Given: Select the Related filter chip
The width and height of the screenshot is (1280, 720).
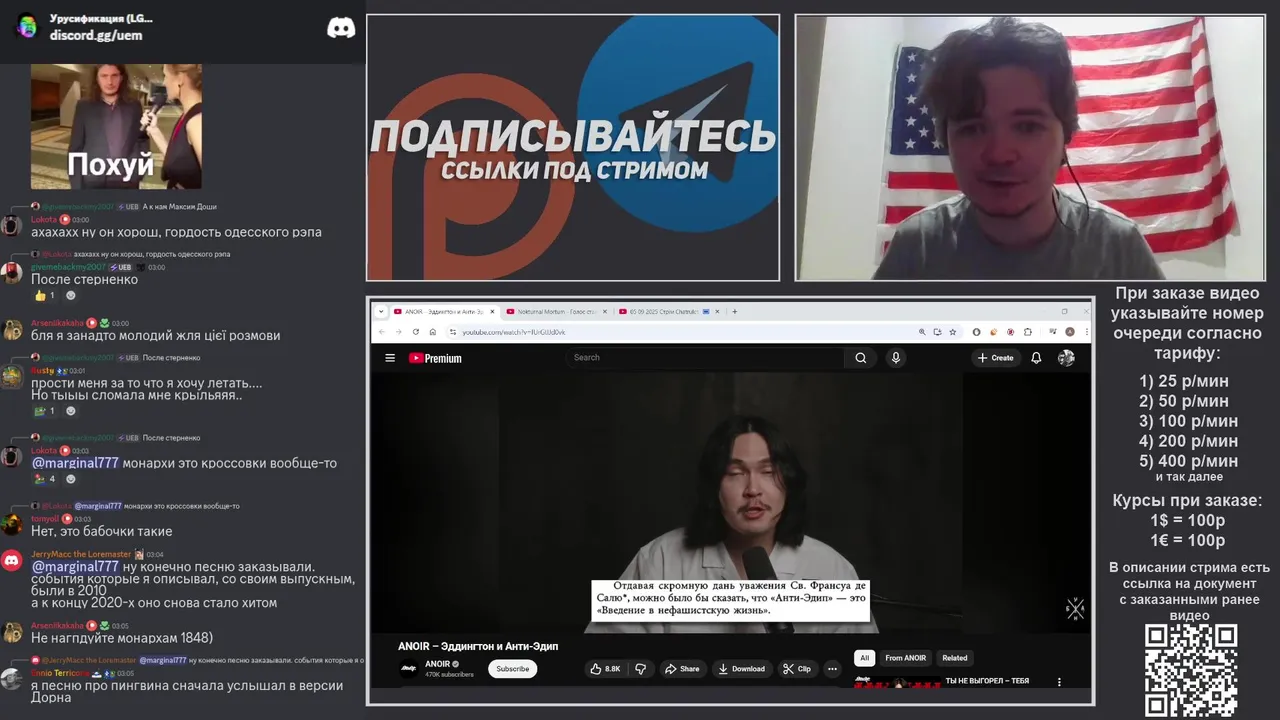Looking at the screenshot, I should click(x=955, y=658).
